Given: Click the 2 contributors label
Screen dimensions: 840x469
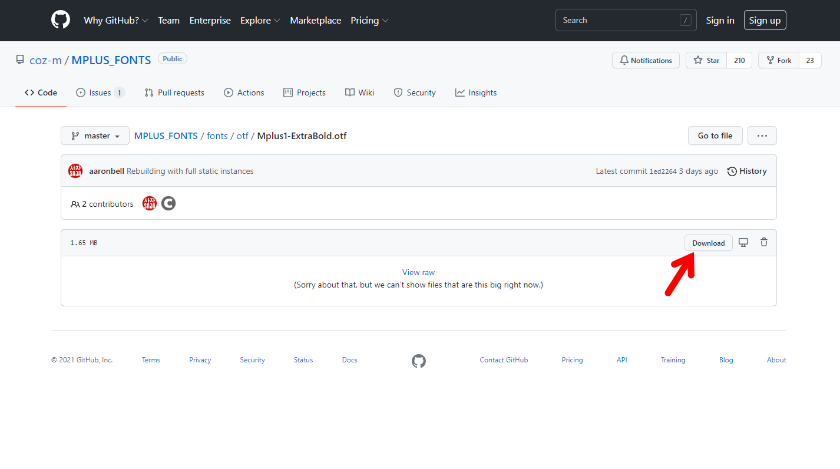Looking at the screenshot, I should point(102,204).
